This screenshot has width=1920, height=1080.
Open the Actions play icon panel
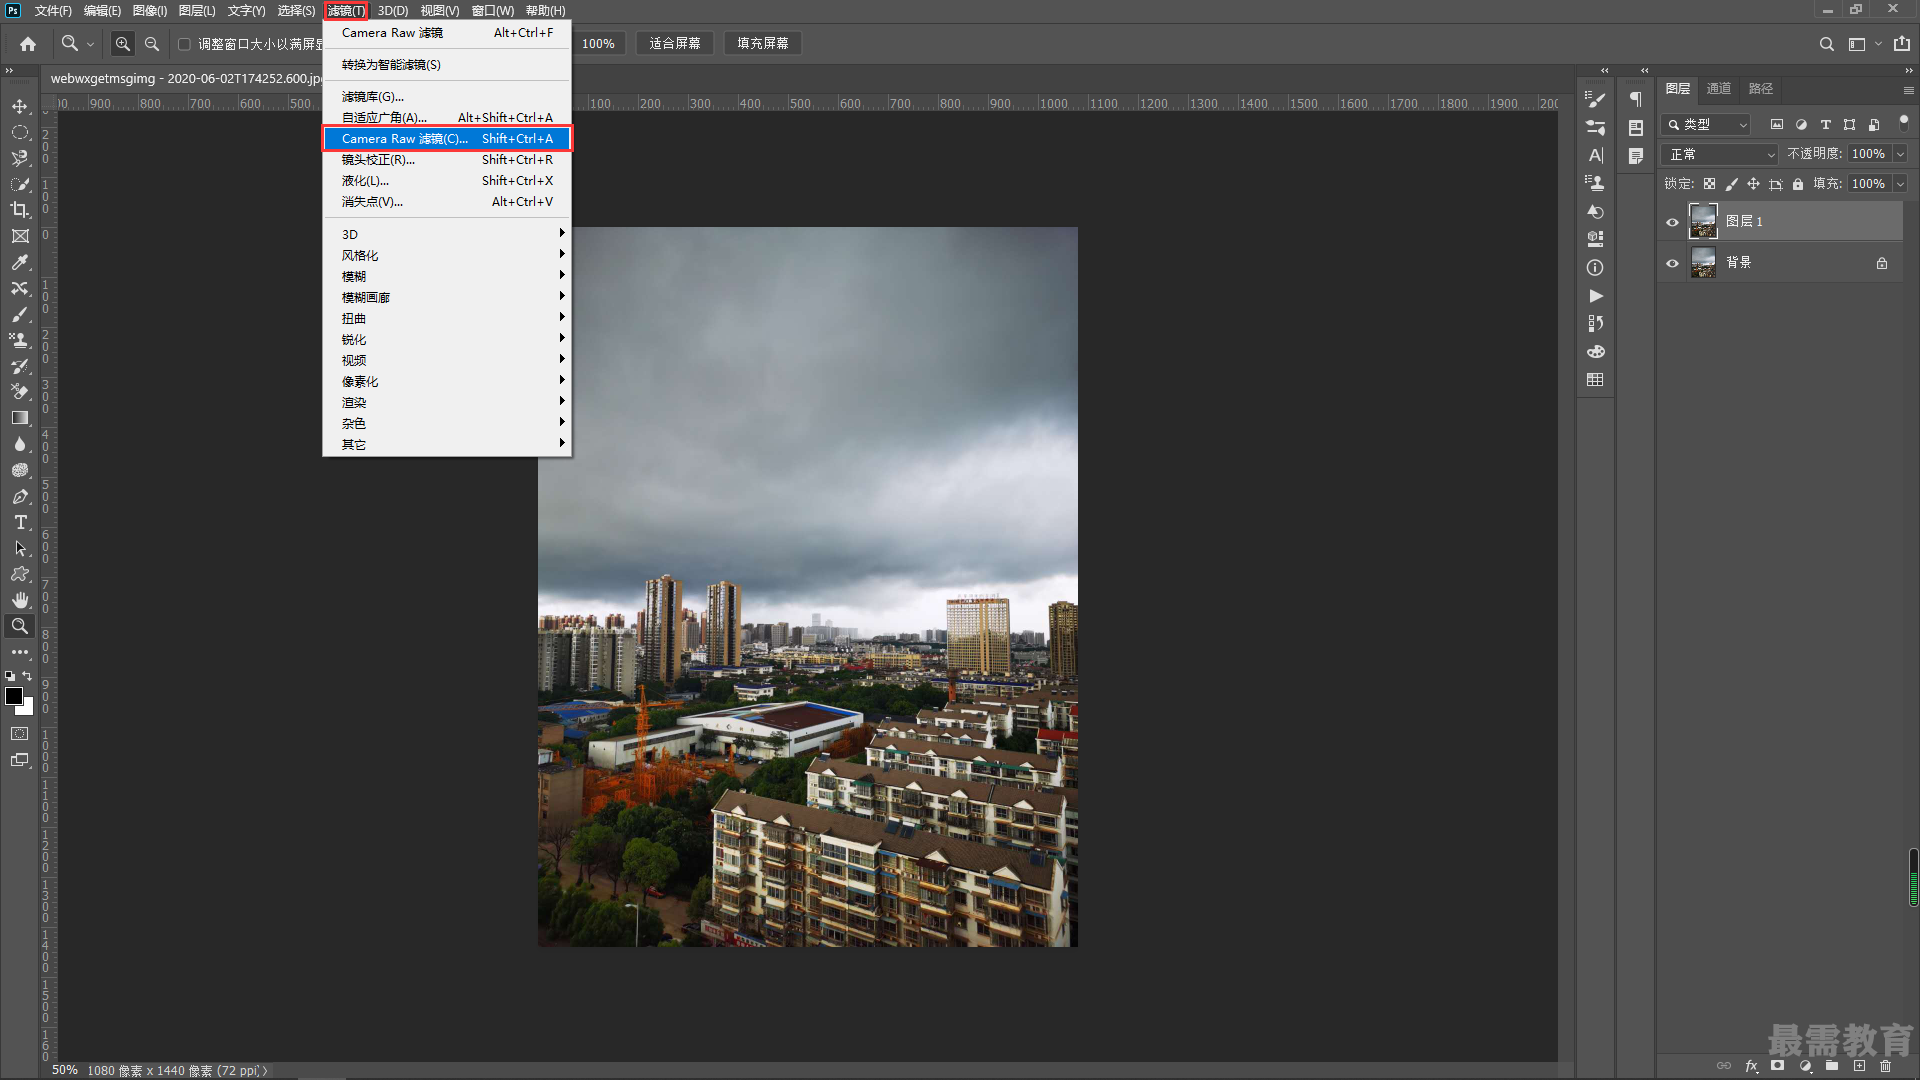[1596, 296]
